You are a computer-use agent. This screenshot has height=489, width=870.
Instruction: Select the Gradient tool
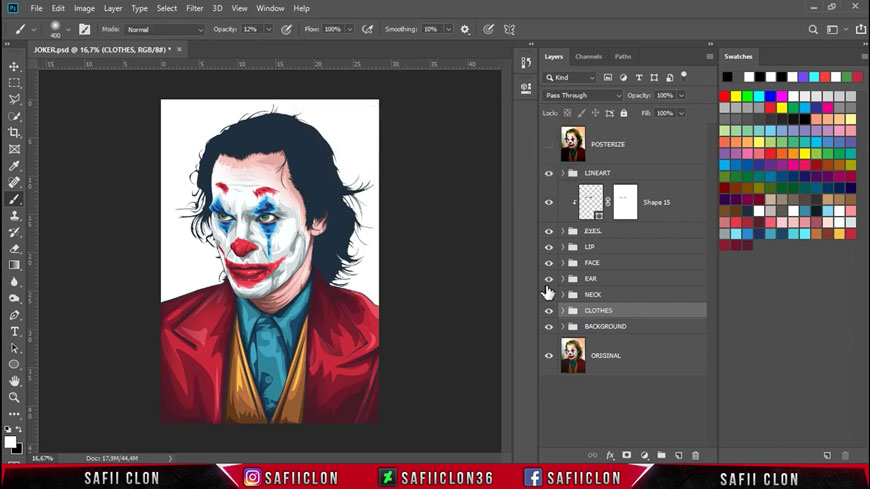point(14,265)
